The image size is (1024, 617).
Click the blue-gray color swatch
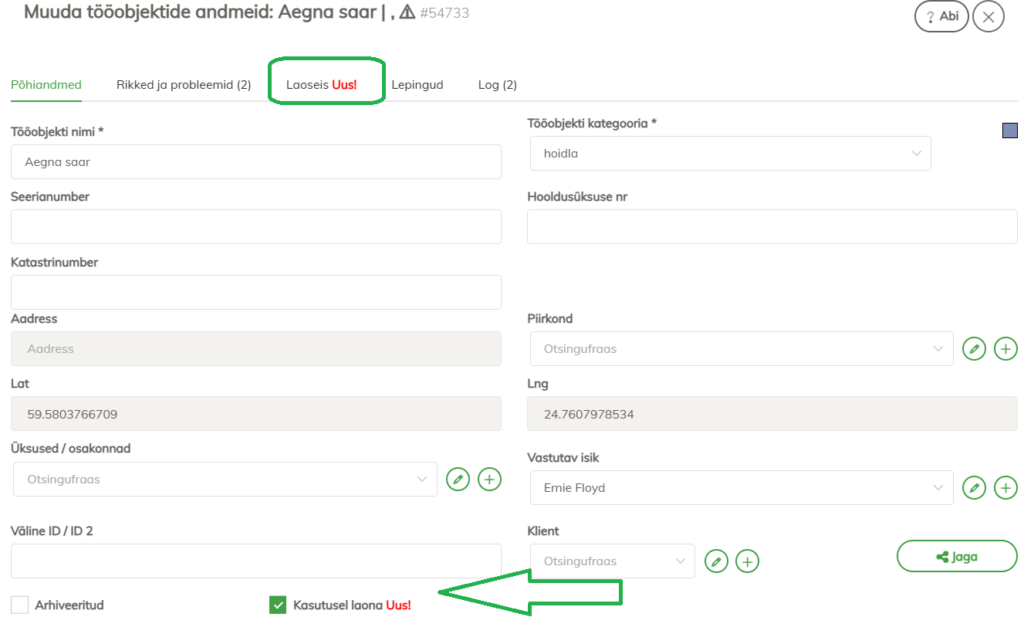coord(1010,131)
